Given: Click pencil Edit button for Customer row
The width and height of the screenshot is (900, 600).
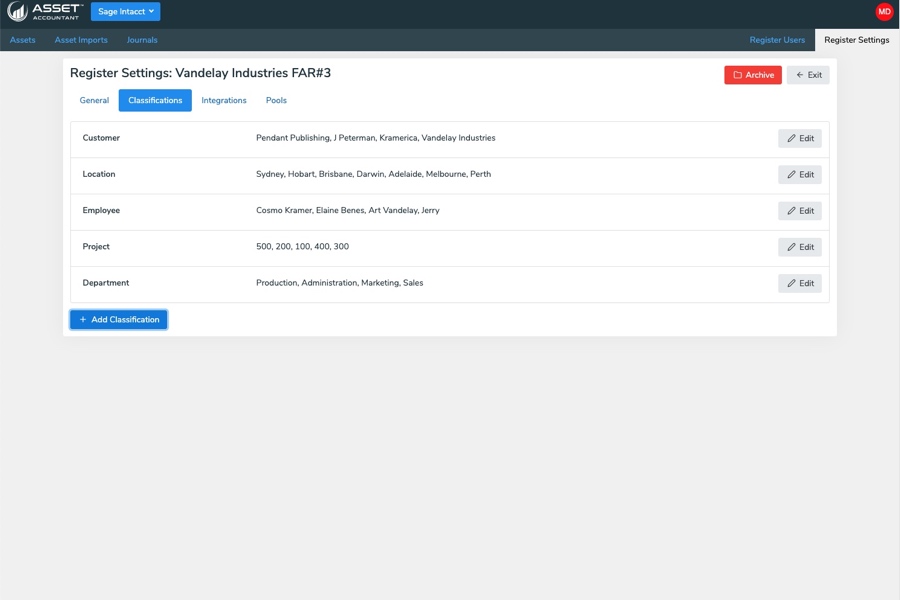Looking at the screenshot, I should [x=799, y=139].
